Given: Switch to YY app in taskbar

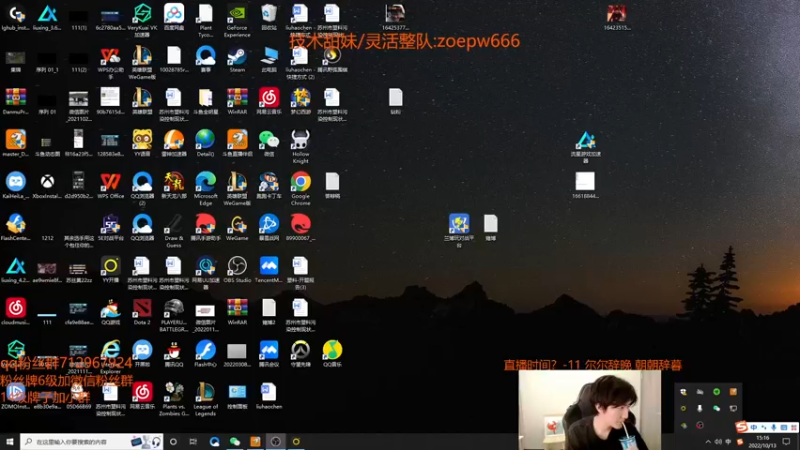Looking at the screenshot, I should 296,441.
